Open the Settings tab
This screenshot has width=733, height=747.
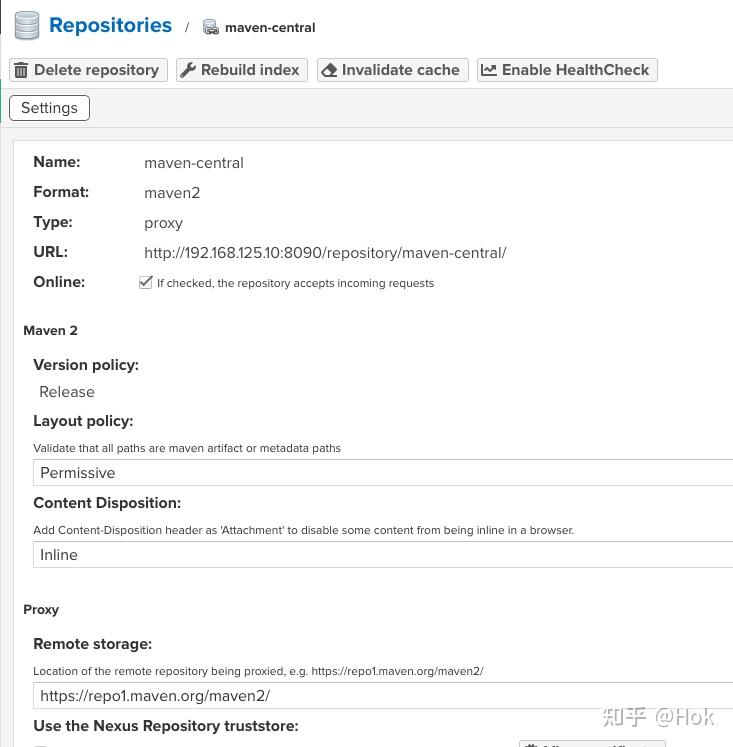tap(50, 108)
